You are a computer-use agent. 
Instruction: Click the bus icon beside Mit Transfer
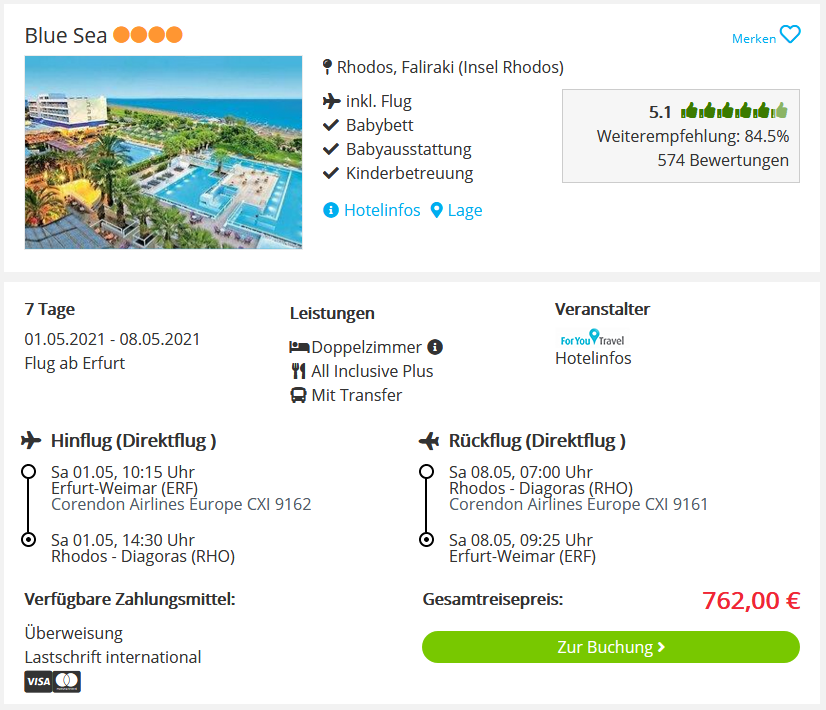[x=298, y=395]
